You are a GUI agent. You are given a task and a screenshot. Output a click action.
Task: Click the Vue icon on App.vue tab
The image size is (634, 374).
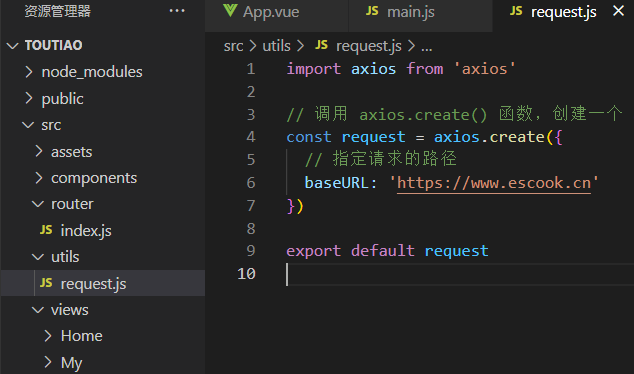coord(230,11)
